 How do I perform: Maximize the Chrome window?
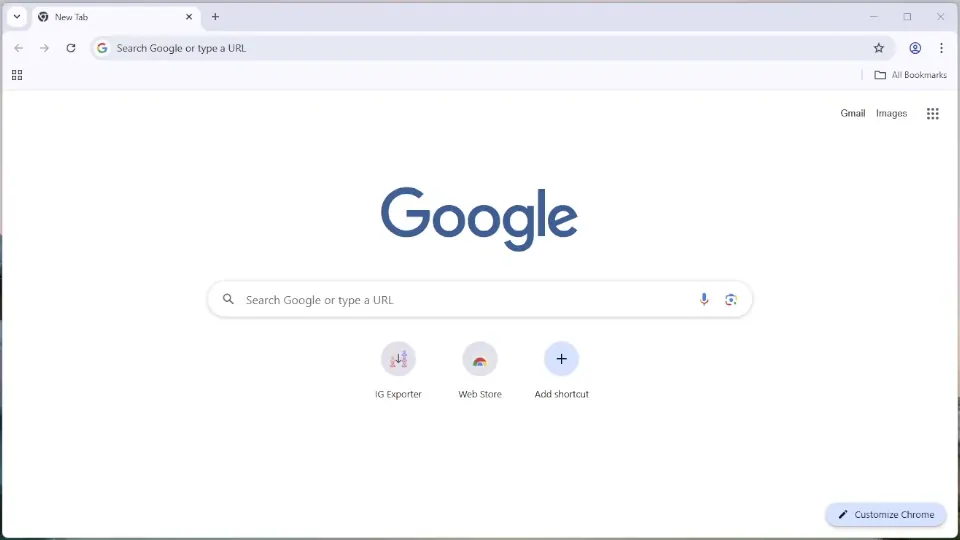click(907, 17)
